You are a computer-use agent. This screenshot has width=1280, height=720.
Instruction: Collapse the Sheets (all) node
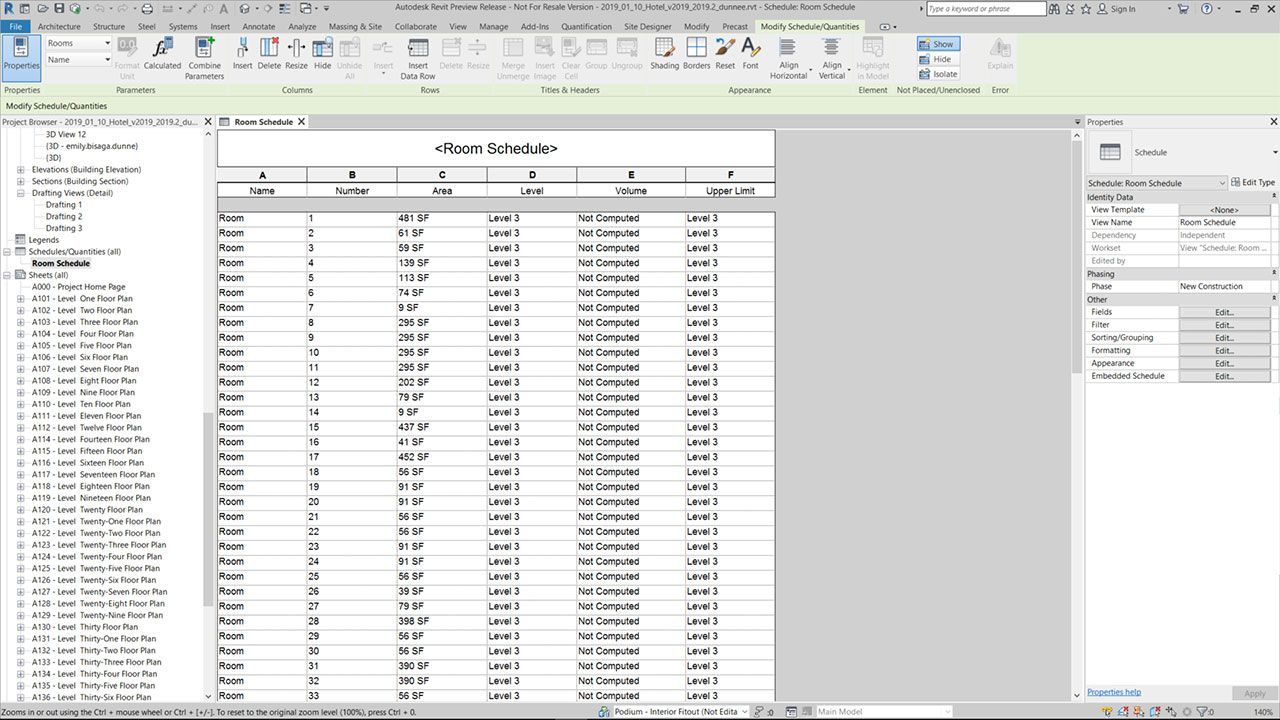pos(9,275)
